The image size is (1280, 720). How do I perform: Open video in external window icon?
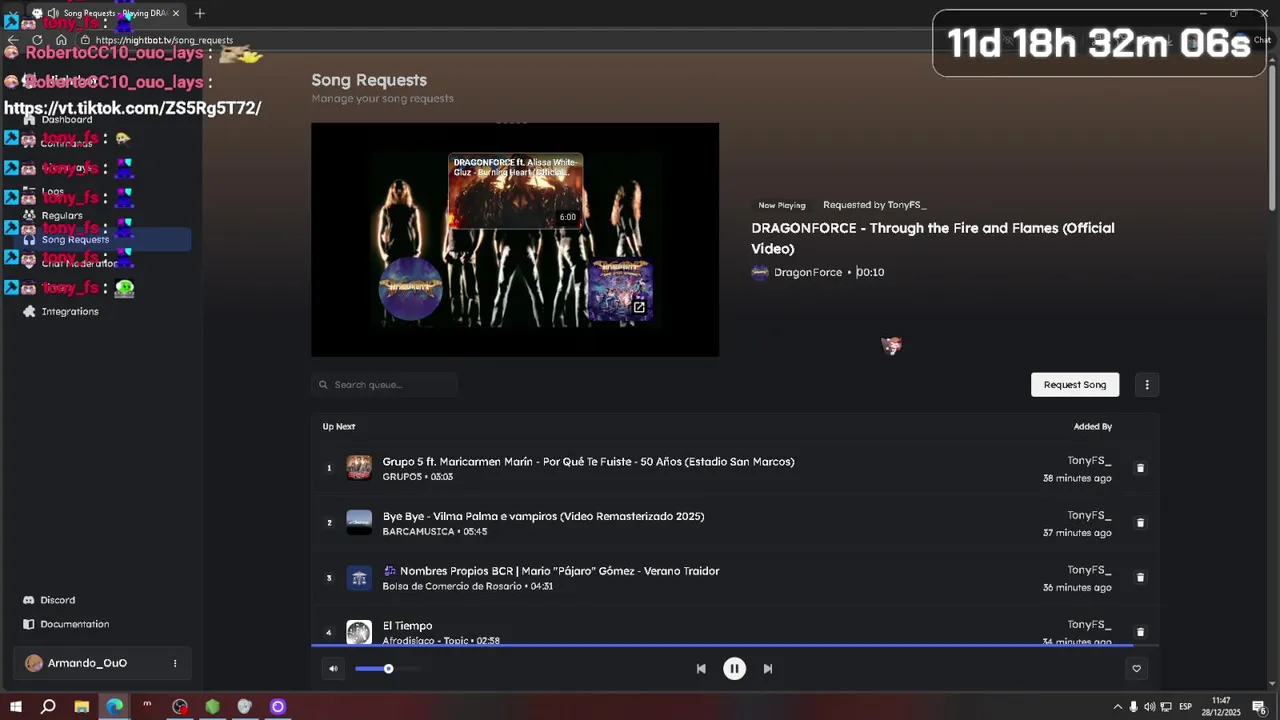(639, 307)
